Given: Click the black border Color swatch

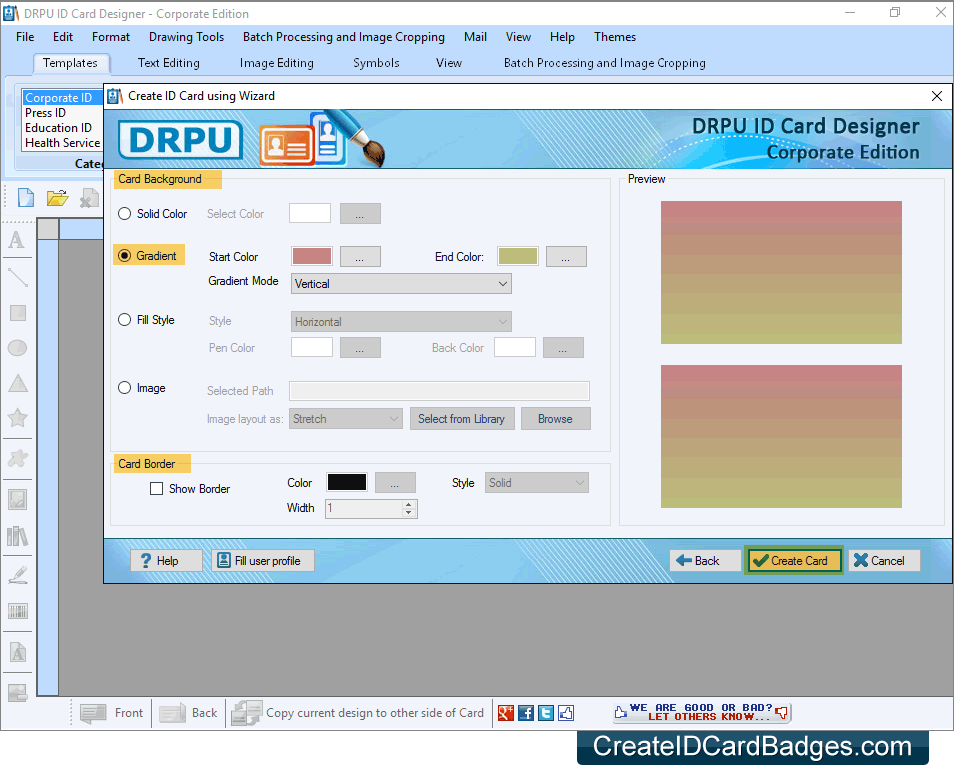Looking at the screenshot, I should pos(347,482).
